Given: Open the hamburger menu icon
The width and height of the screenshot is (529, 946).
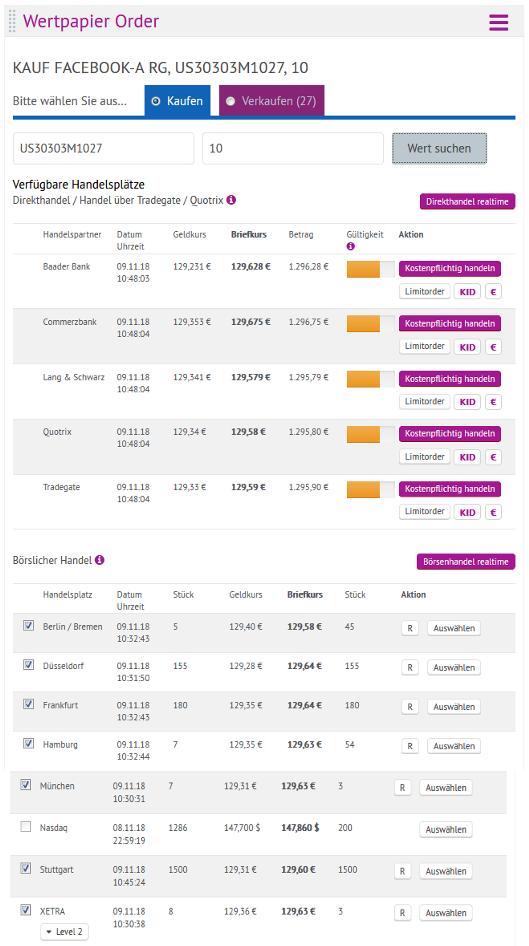Looking at the screenshot, I should (498, 22).
